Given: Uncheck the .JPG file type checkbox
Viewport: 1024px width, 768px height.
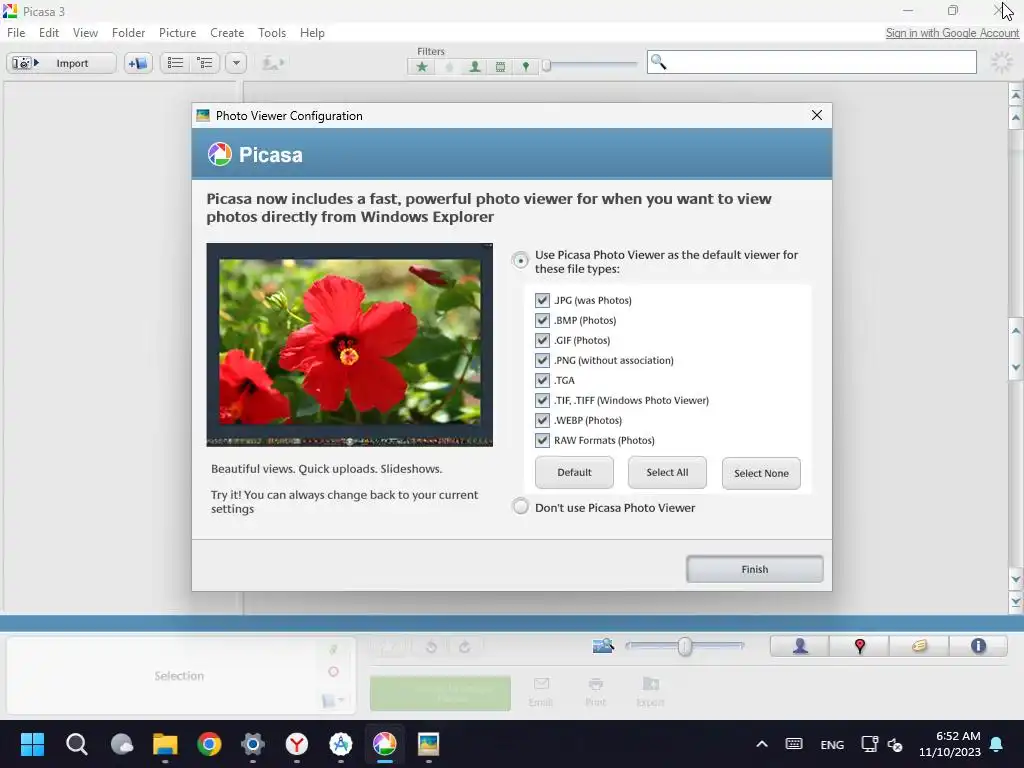Looking at the screenshot, I should click(x=542, y=300).
